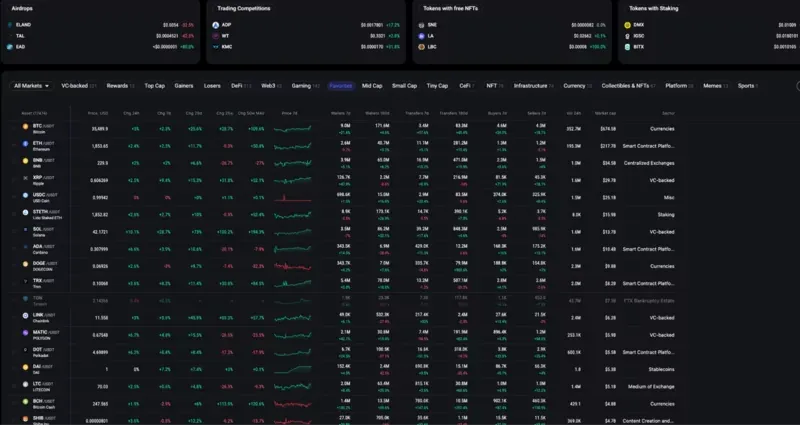
Task: Open the Currency category tab
Action: (x=577, y=86)
